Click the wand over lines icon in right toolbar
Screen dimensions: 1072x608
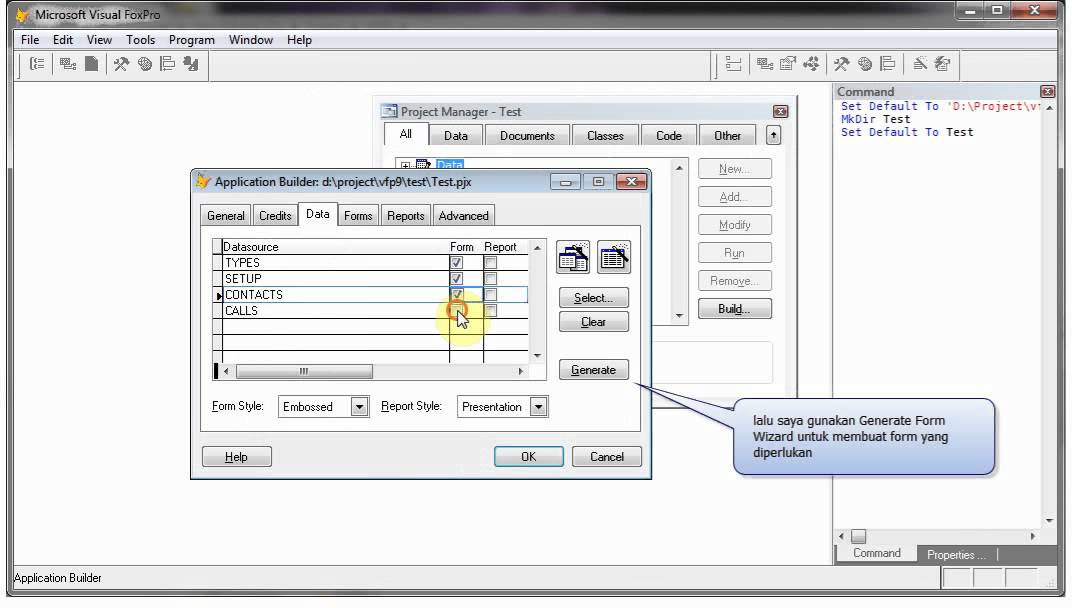click(x=920, y=64)
